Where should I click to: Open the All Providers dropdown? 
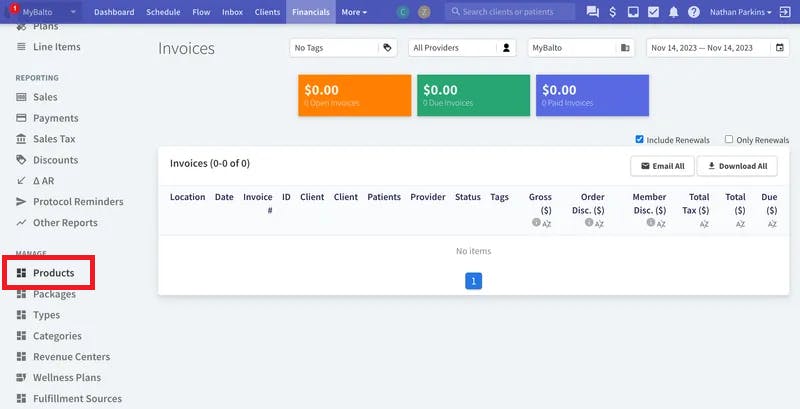[x=462, y=47]
